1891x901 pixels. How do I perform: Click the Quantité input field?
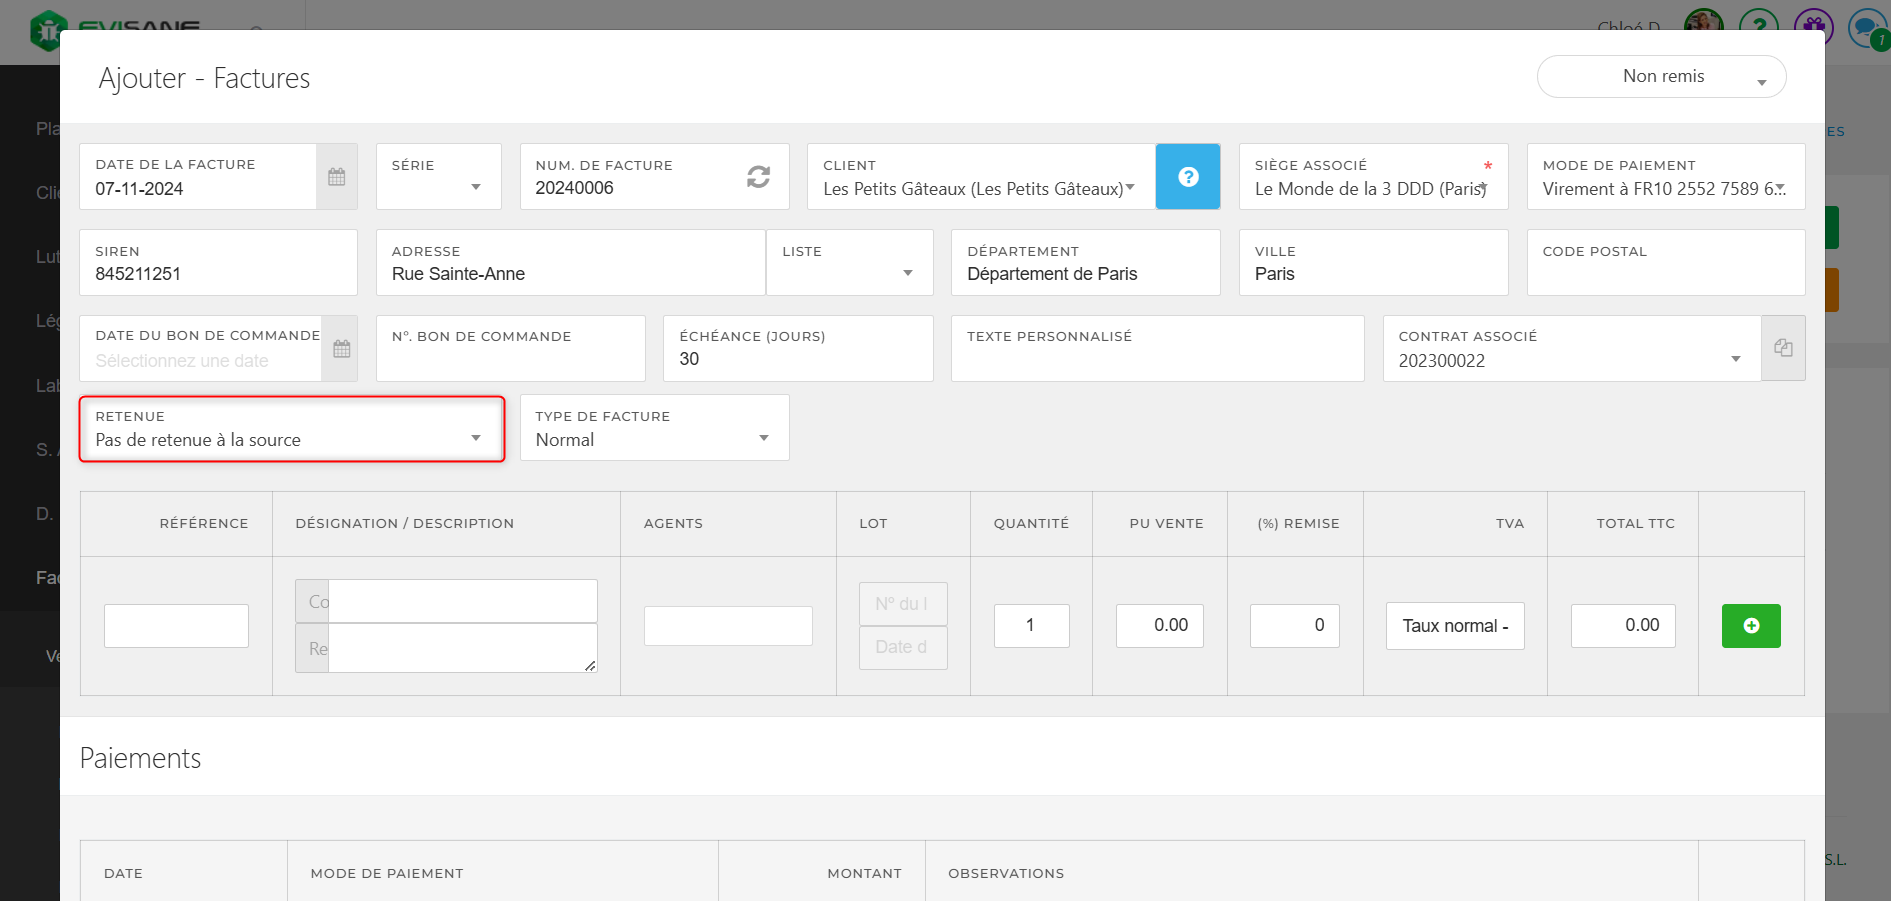1031,626
